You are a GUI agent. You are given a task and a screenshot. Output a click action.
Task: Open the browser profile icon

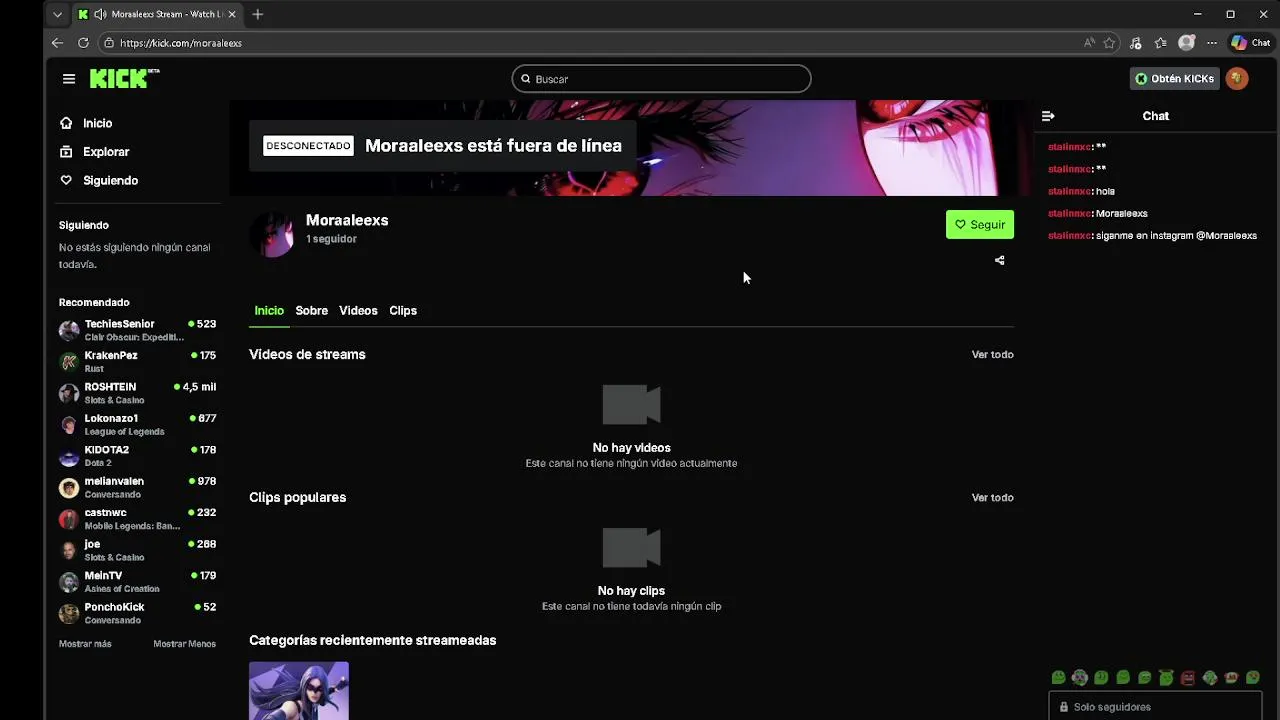pyautogui.click(x=1186, y=43)
